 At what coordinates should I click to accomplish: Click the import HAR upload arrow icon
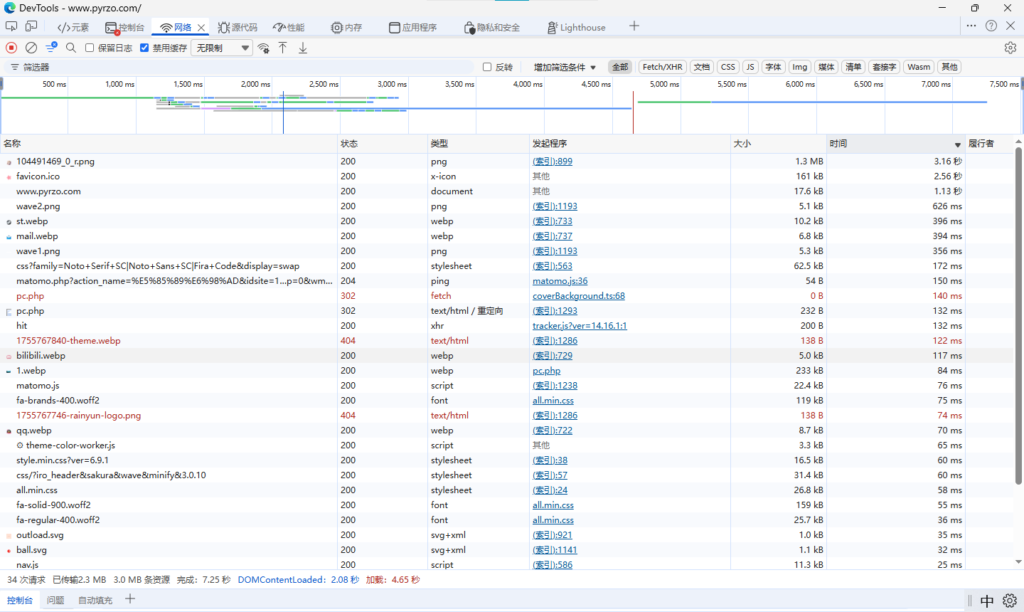pos(283,47)
